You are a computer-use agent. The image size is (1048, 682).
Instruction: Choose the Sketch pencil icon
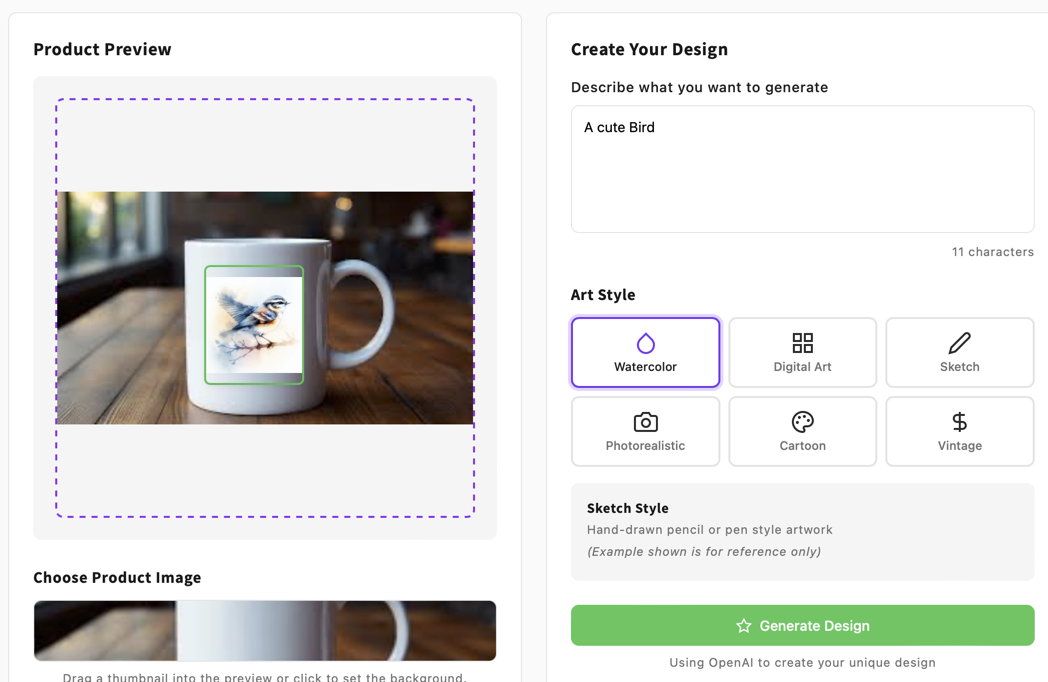coord(959,340)
